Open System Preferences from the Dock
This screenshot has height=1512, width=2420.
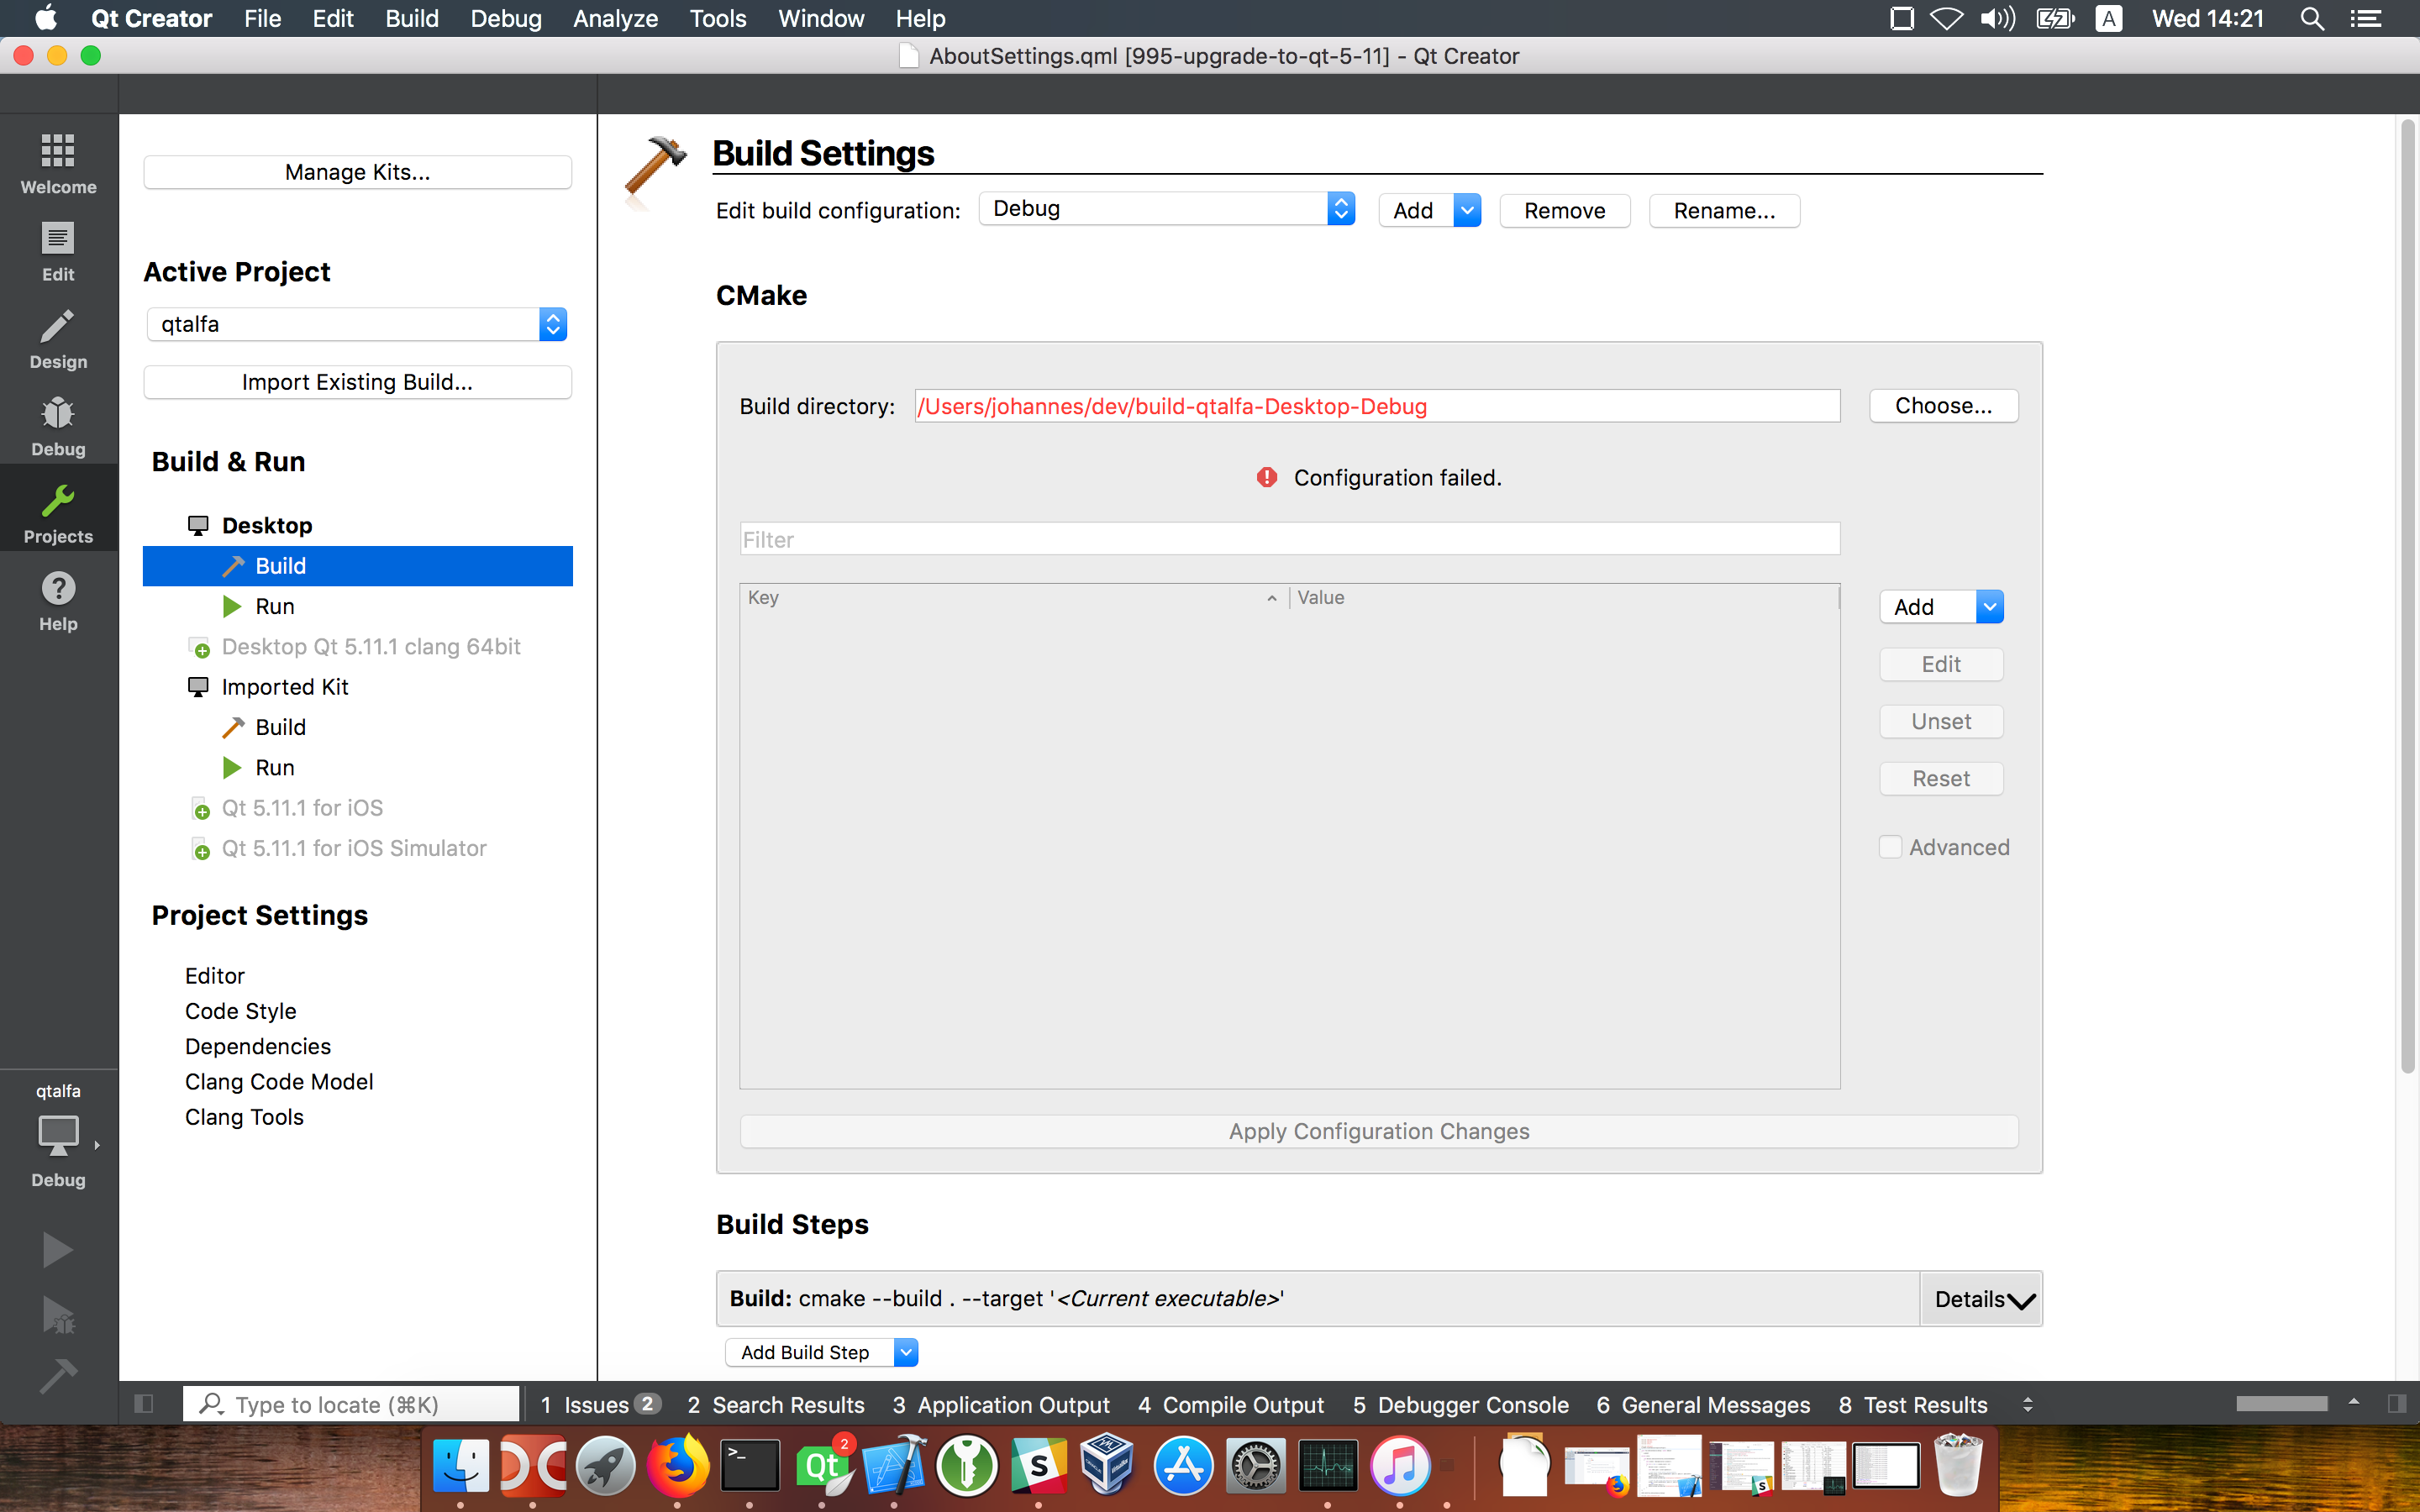(1255, 1467)
